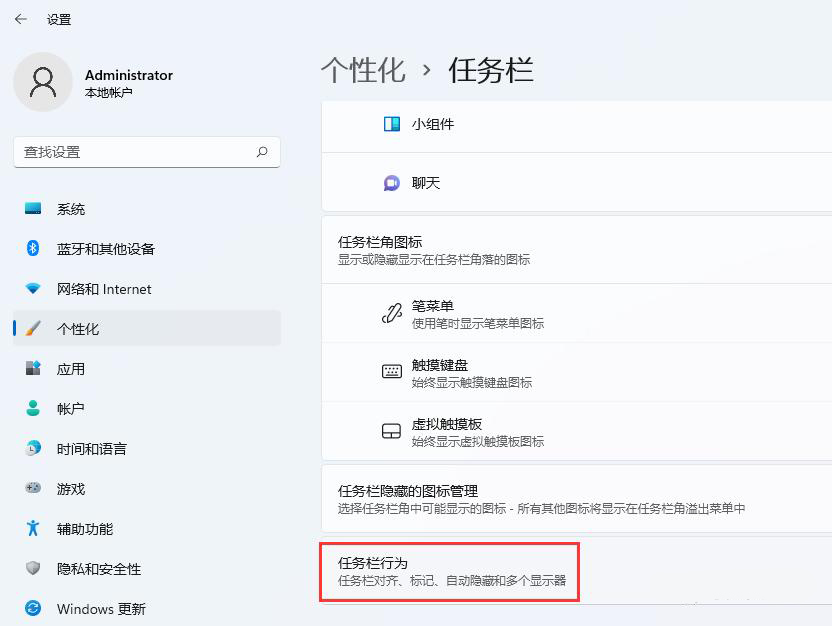The image size is (832, 626).
Task: Expand the 任务栏行为 section
Action: pos(577,571)
